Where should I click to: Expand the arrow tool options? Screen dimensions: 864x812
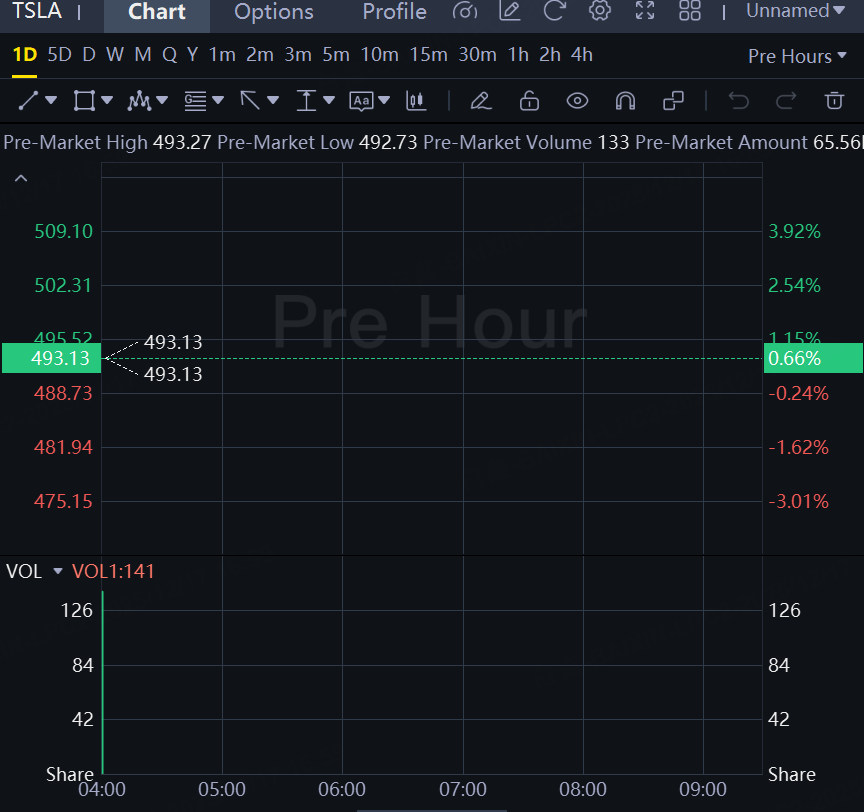tap(273, 100)
